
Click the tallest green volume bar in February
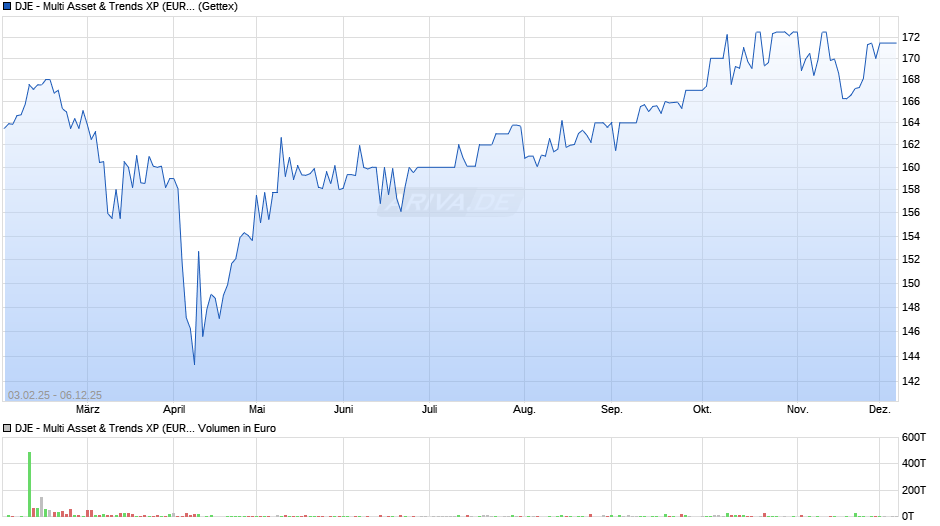click(29, 484)
